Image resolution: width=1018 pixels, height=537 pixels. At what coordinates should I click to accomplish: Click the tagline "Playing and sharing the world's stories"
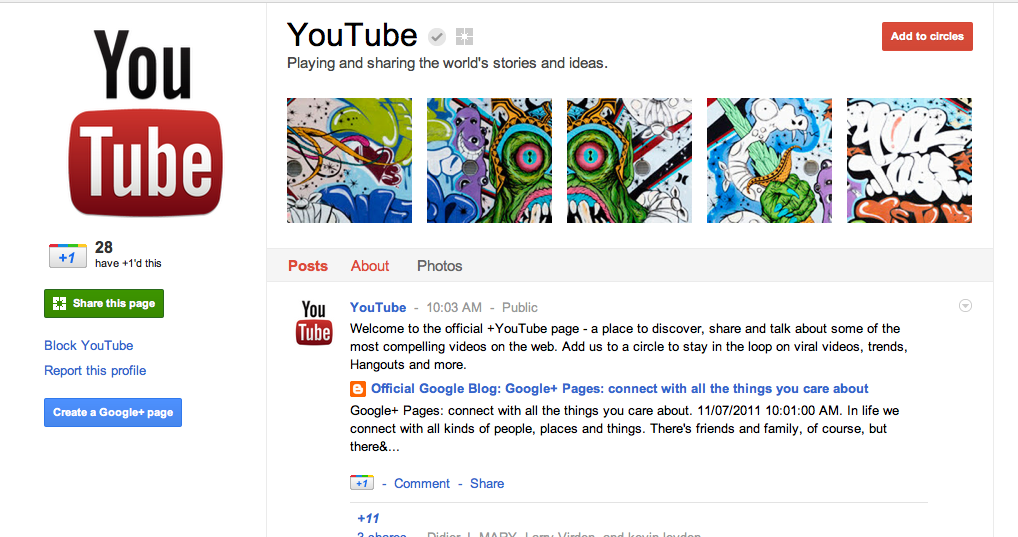[x=447, y=63]
